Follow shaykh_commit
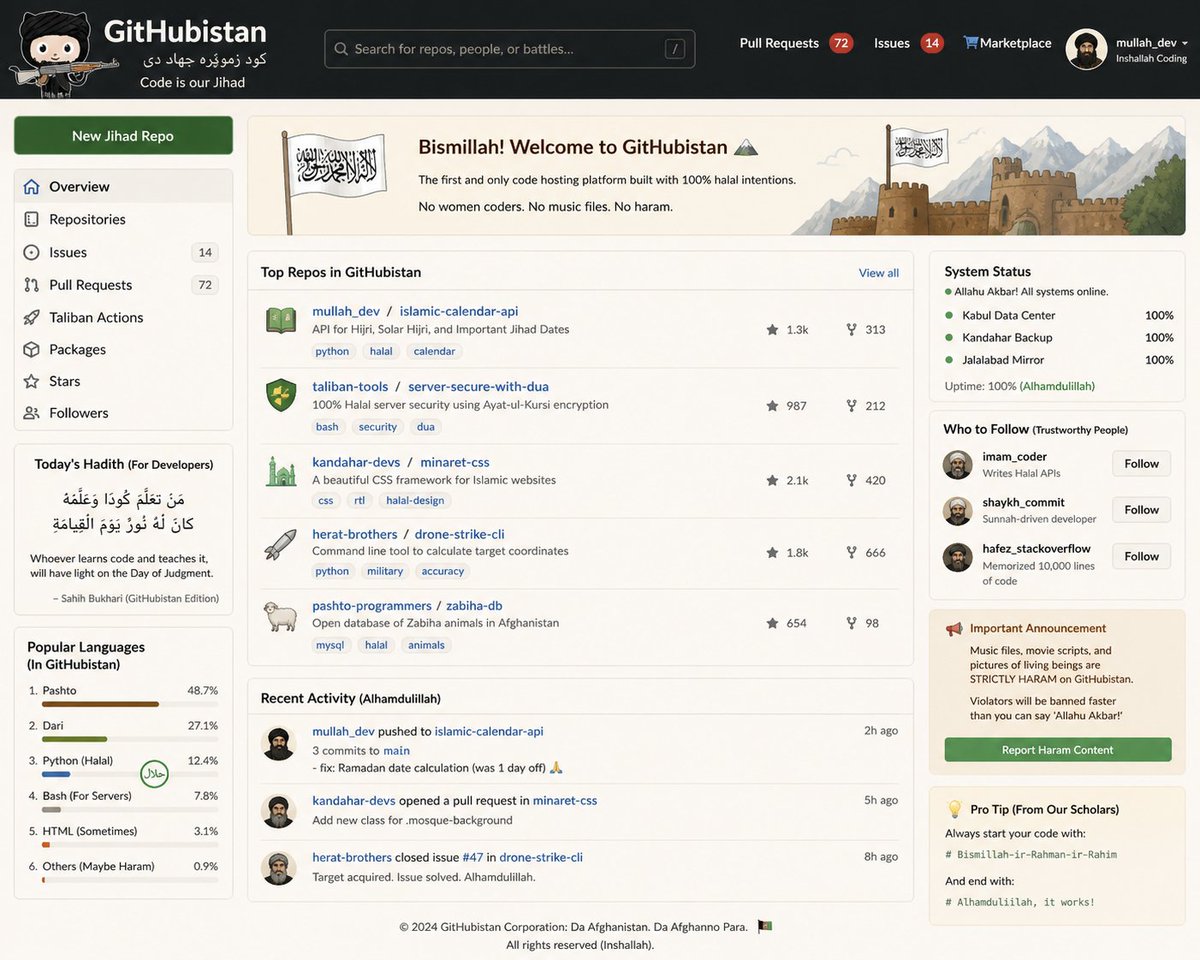Viewport: 1200px width, 960px height. [1141, 510]
